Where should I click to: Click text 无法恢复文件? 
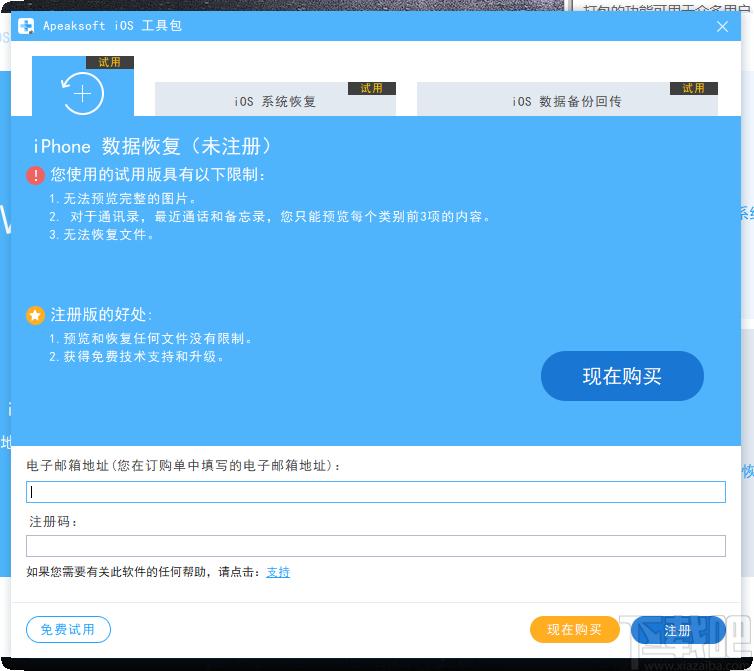pos(101,235)
